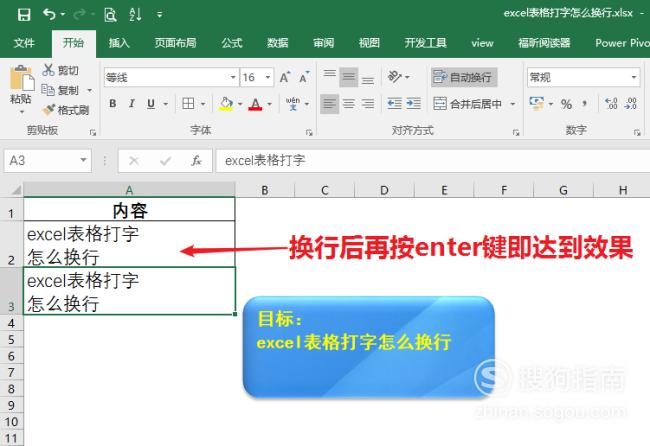
Task: Toggle Italic formatting
Action: (x=131, y=103)
